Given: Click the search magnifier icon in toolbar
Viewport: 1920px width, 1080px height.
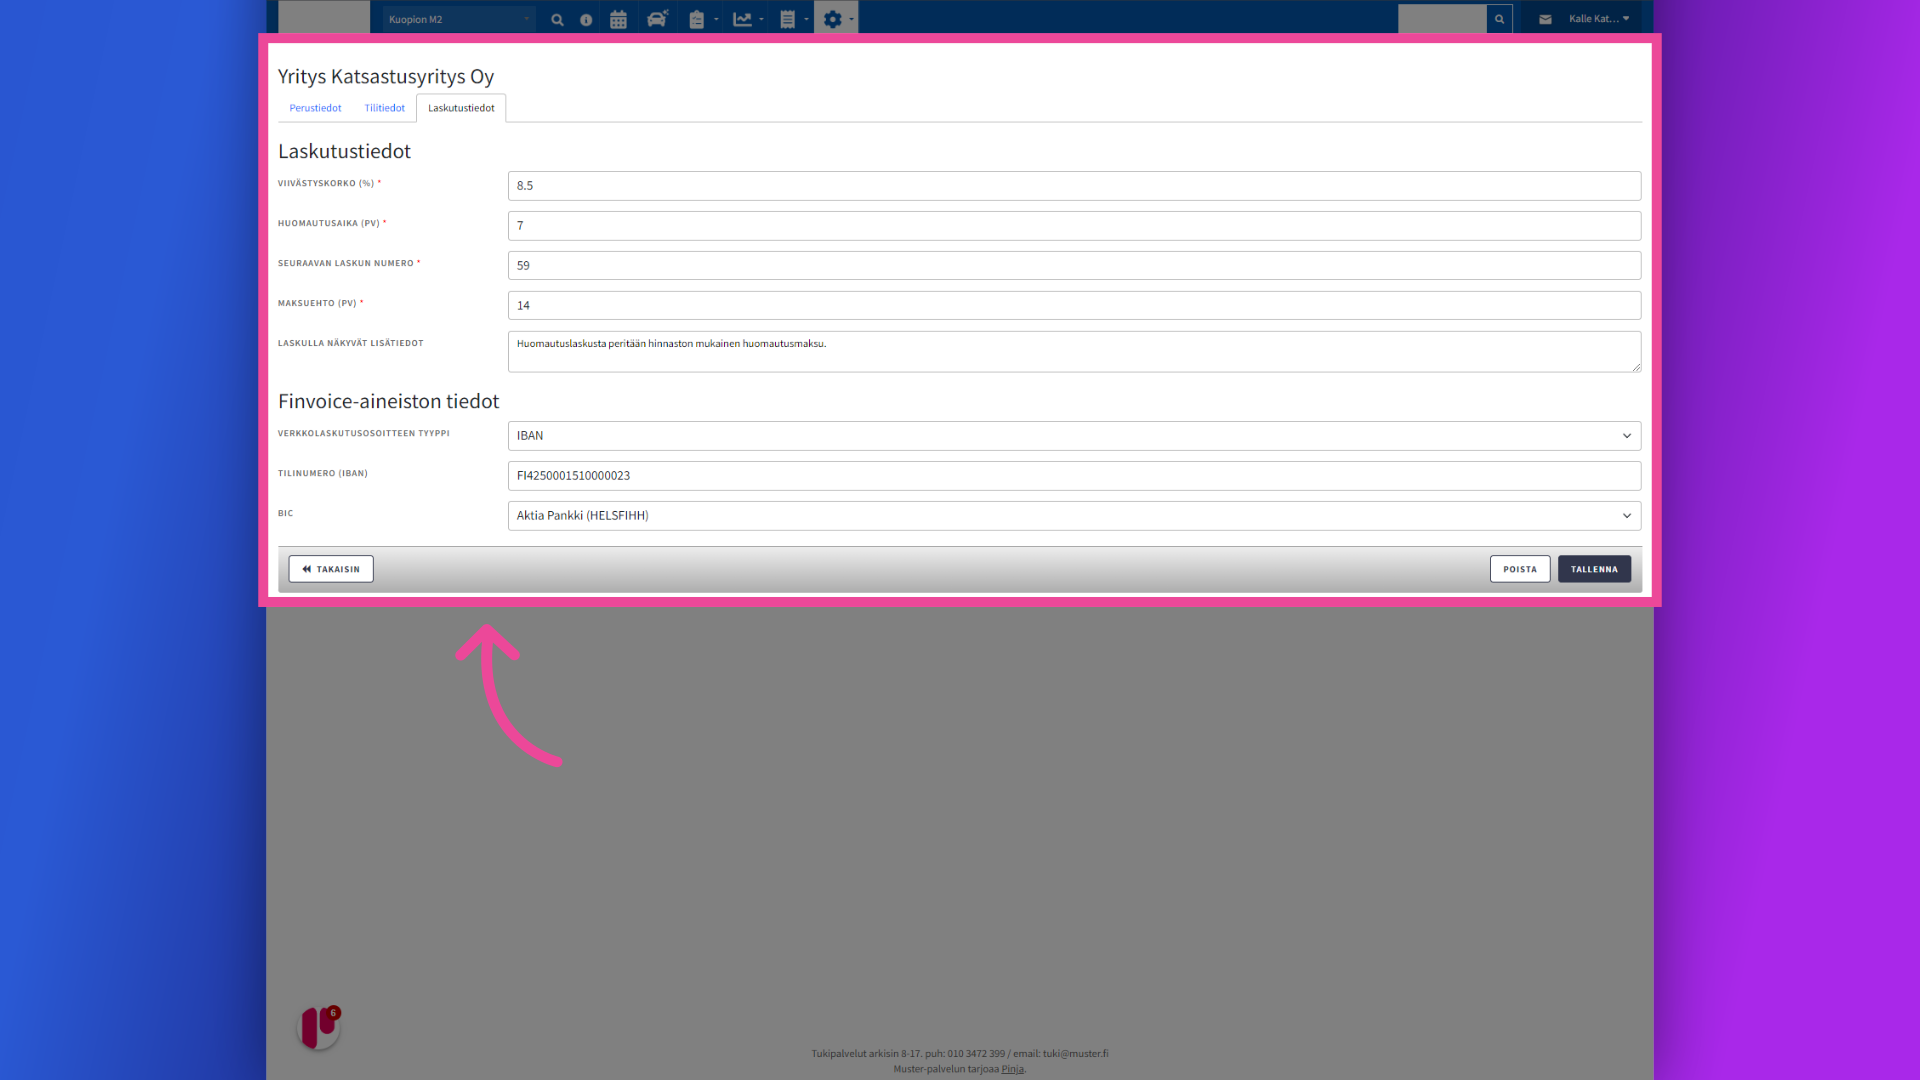Looking at the screenshot, I should (557, 19).
